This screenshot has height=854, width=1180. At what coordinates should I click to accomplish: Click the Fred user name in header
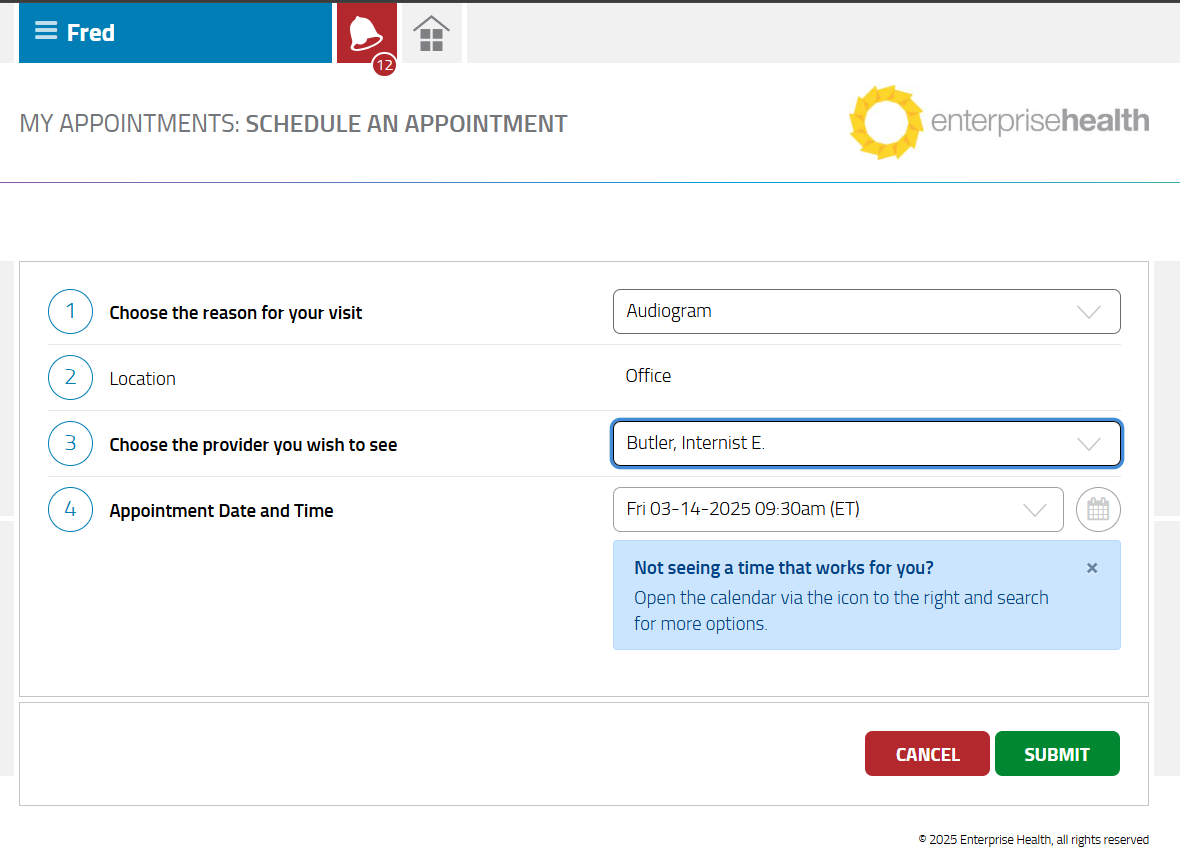point(91,33)
